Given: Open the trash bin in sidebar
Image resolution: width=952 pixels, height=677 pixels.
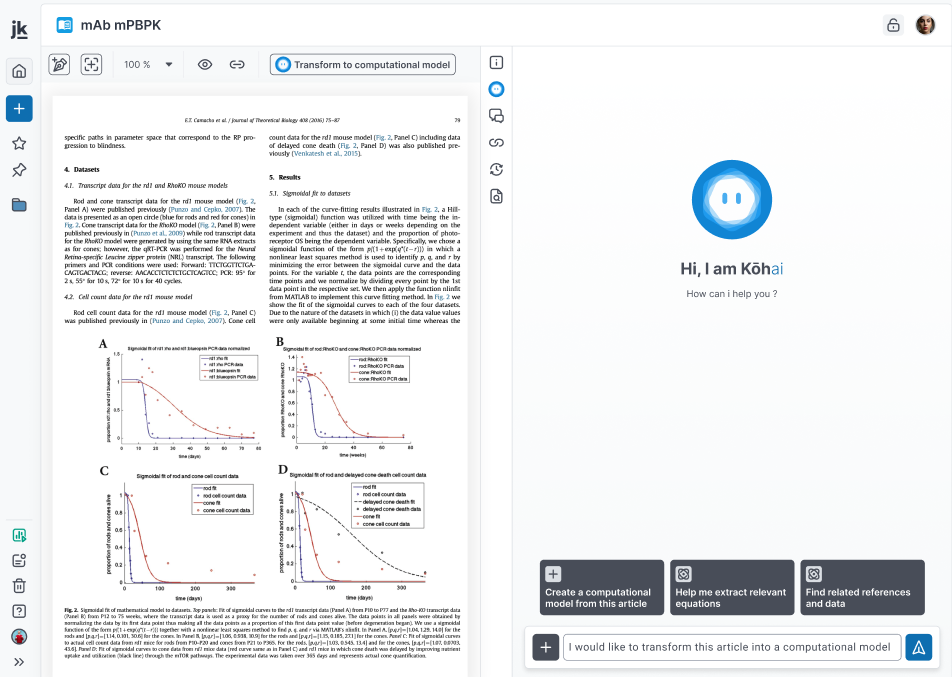Looking at the screenshot, I should 19,586.
